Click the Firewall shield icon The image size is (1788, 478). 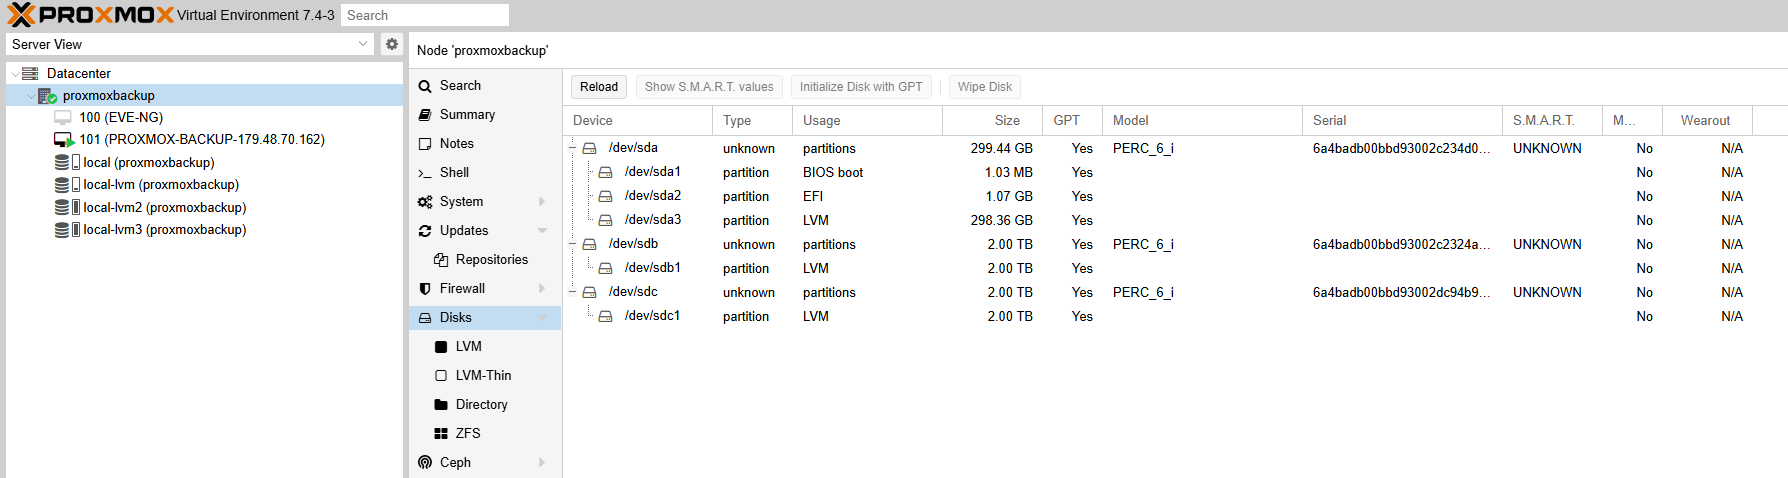pyautogui.click(x=425, y=289)
